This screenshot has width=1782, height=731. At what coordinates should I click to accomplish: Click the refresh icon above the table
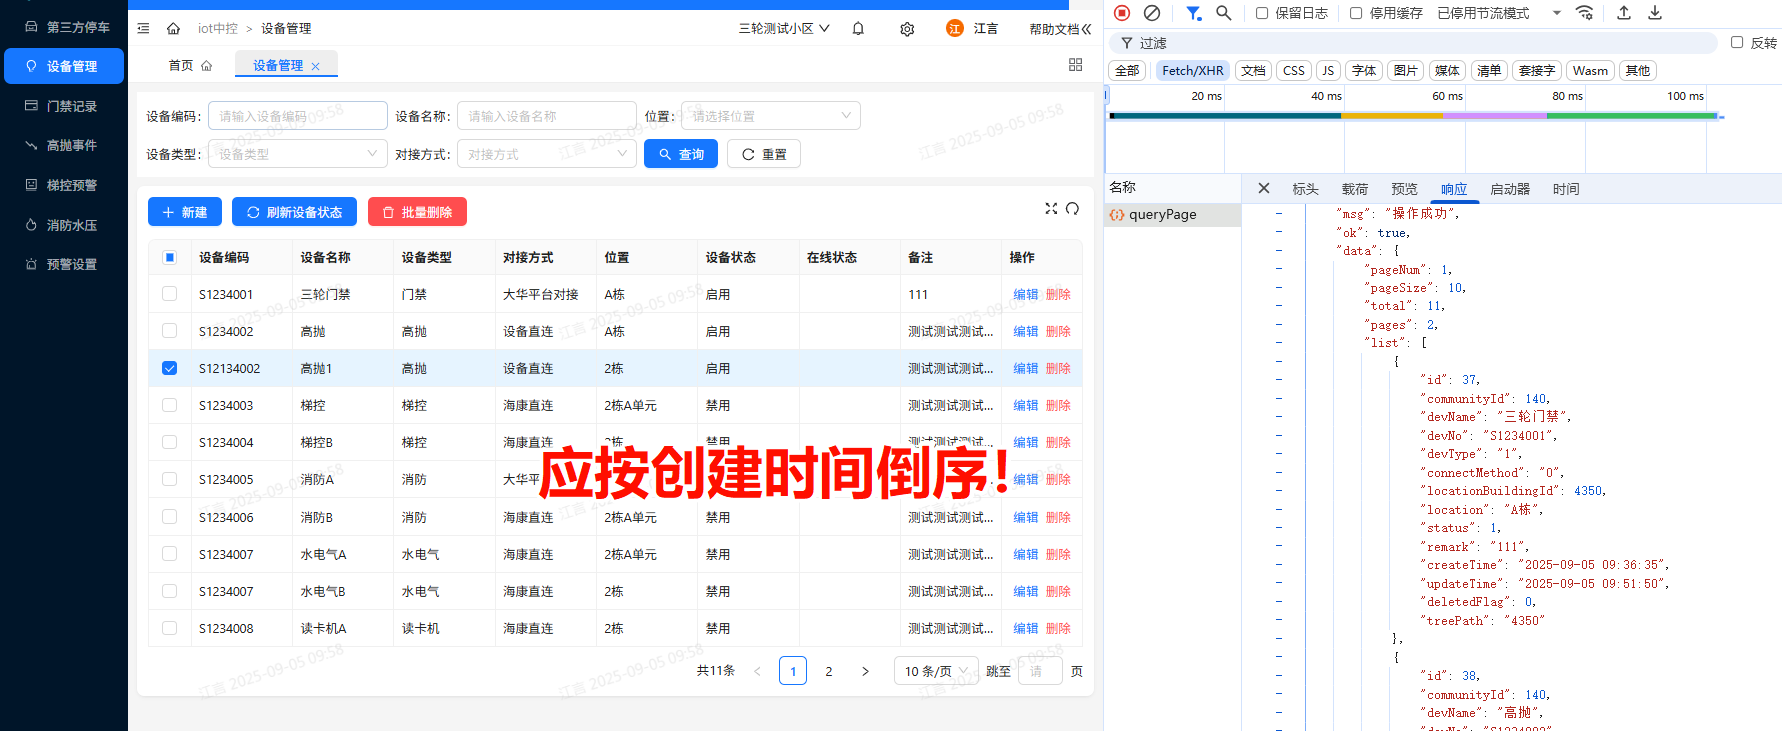point(1072,208)
